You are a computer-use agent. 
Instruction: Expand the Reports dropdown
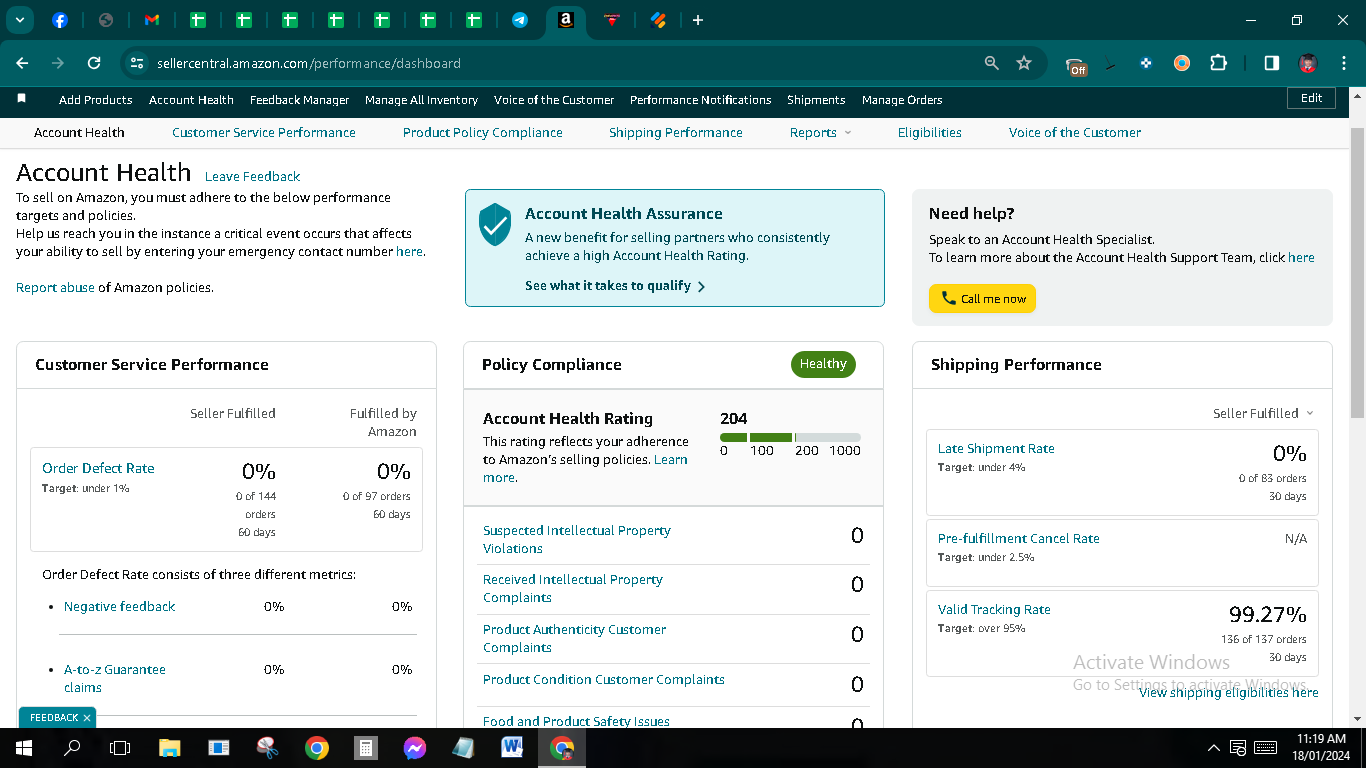[820, 132]
